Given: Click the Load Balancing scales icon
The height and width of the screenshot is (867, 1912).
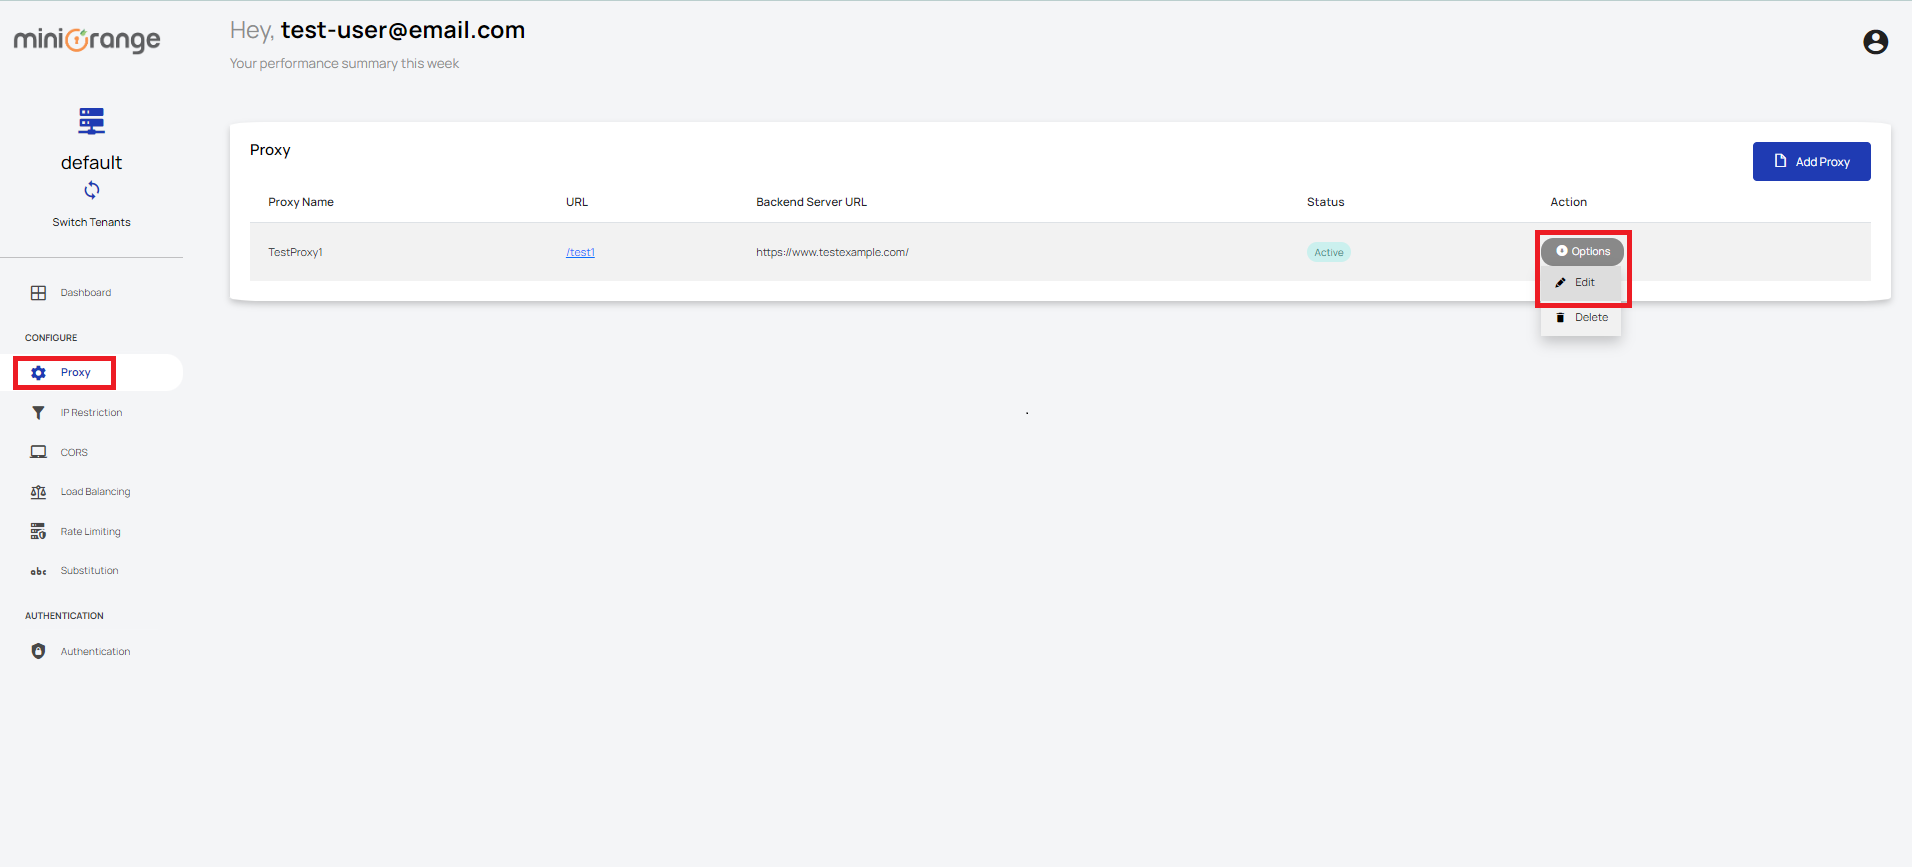Looking at the screenshot, I should pyautogui.click(x=38, y=492).
